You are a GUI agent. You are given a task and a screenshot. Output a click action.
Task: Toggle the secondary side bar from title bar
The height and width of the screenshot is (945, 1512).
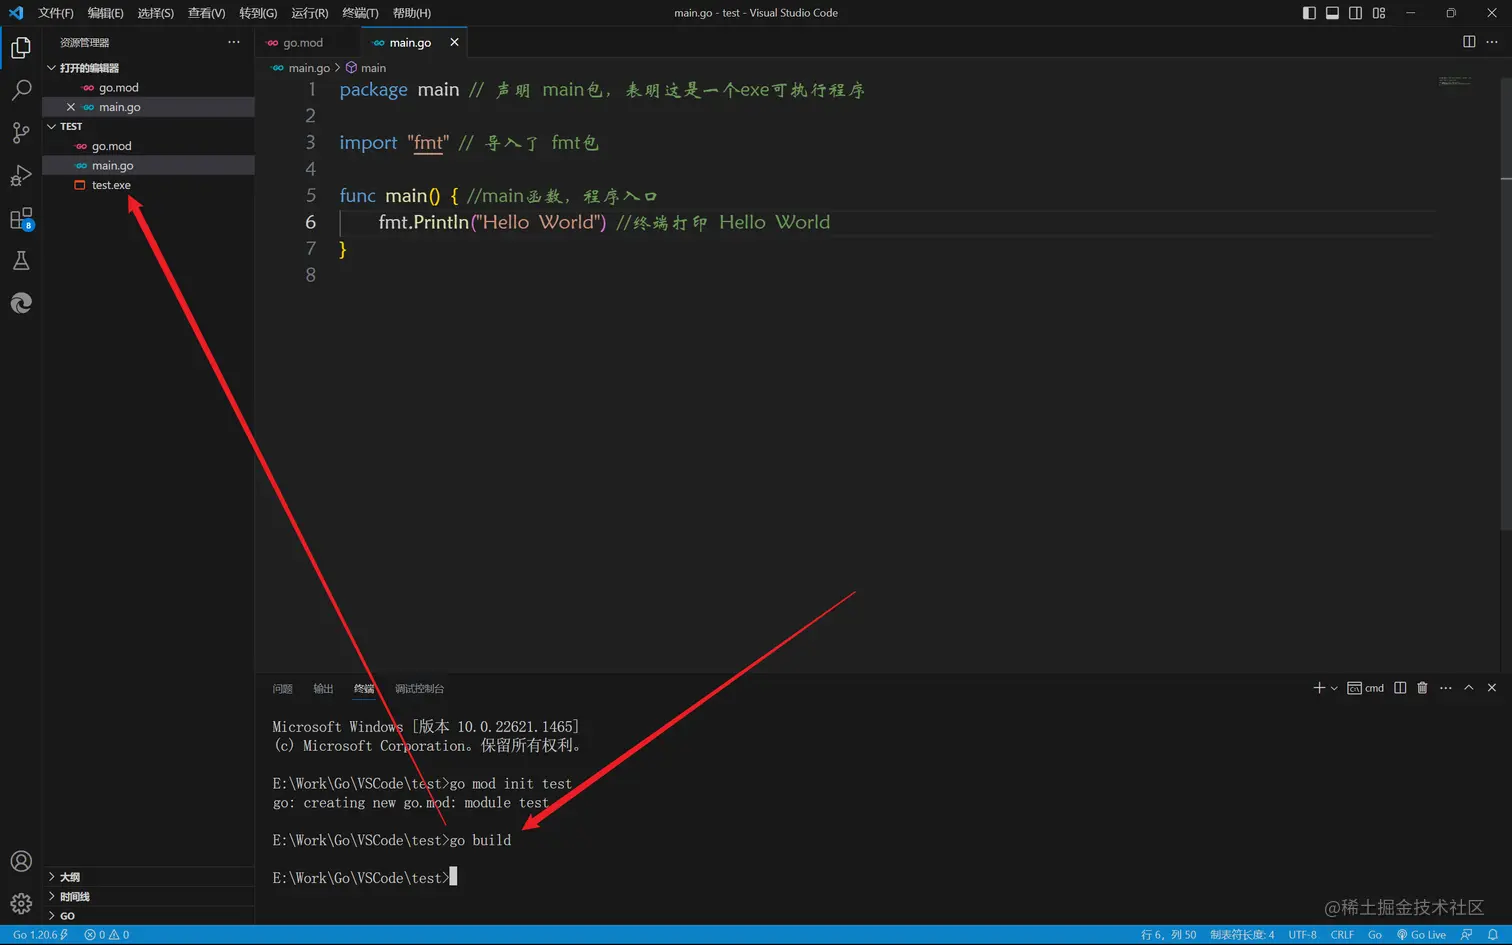1355,13
